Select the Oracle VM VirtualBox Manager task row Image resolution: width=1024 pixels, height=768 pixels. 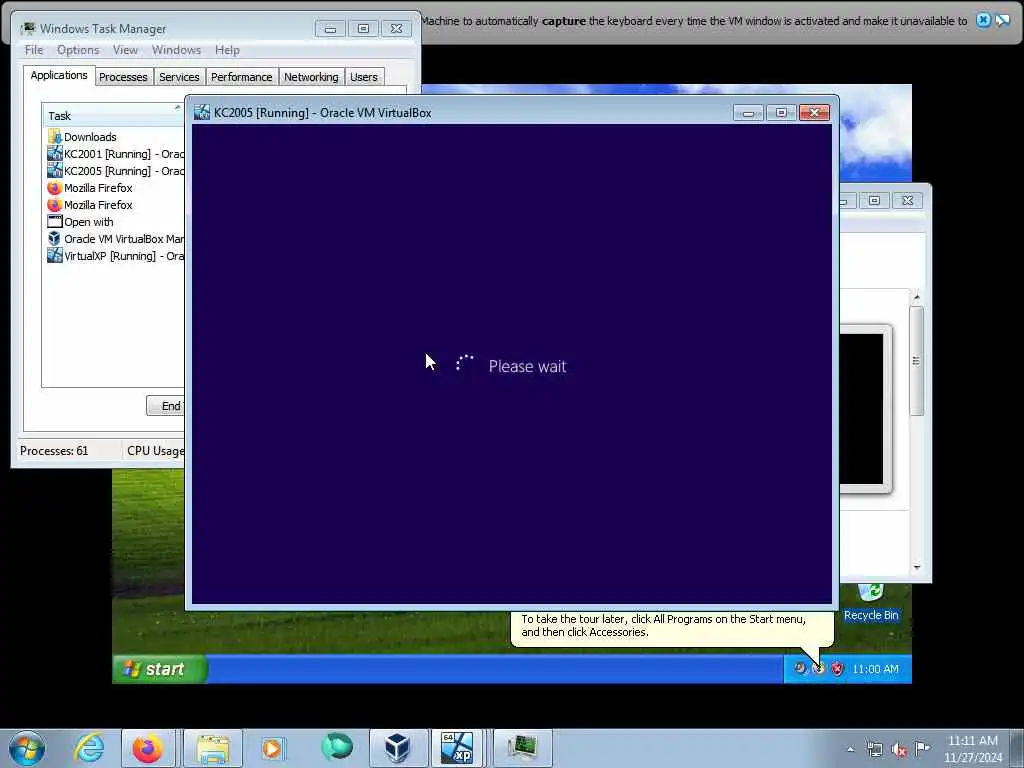tap(114, 239)
